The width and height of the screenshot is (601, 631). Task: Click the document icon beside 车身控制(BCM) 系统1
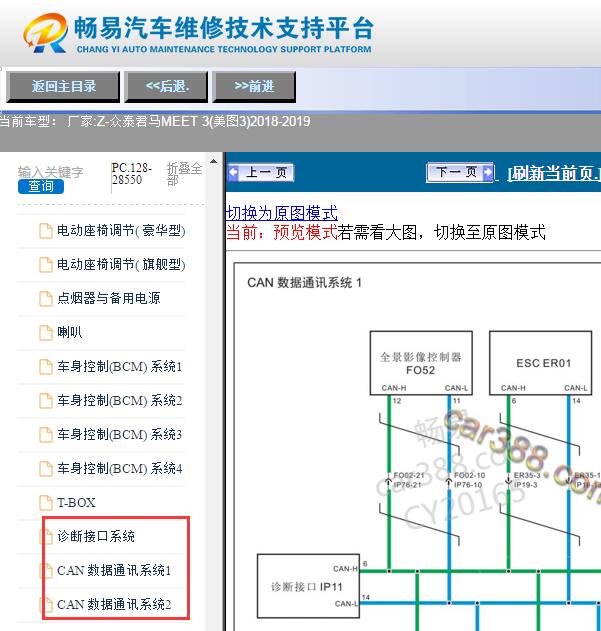45,367
